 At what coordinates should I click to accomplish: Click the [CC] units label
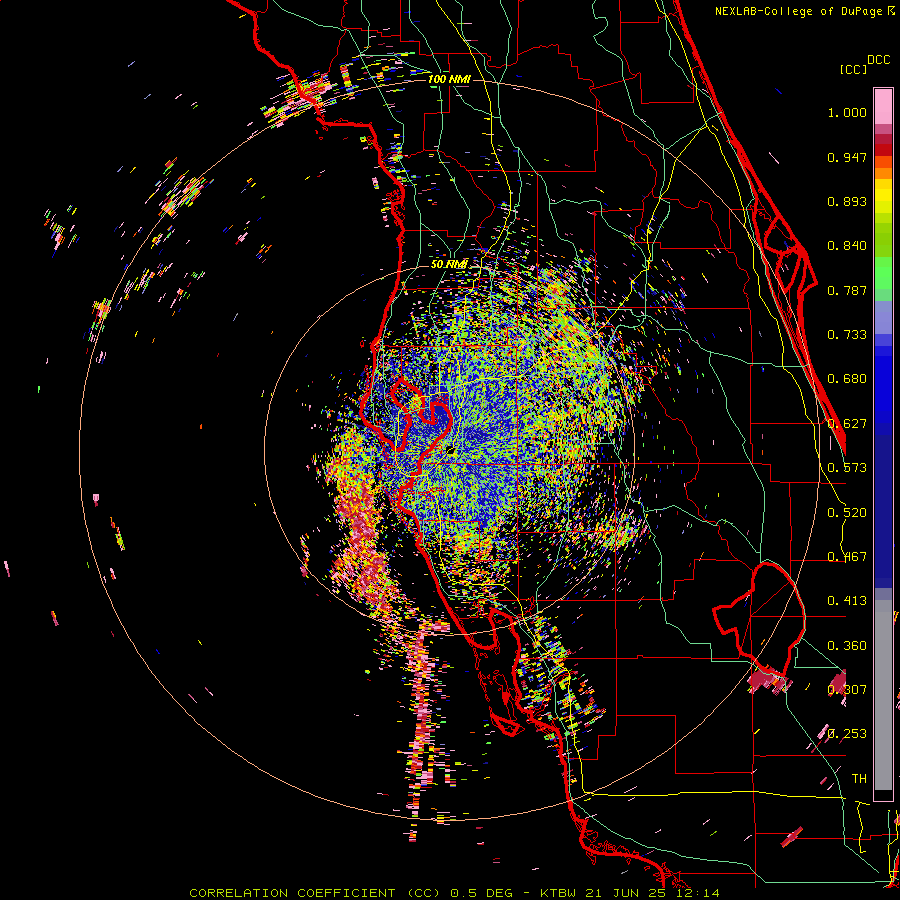tap(853, 69)
